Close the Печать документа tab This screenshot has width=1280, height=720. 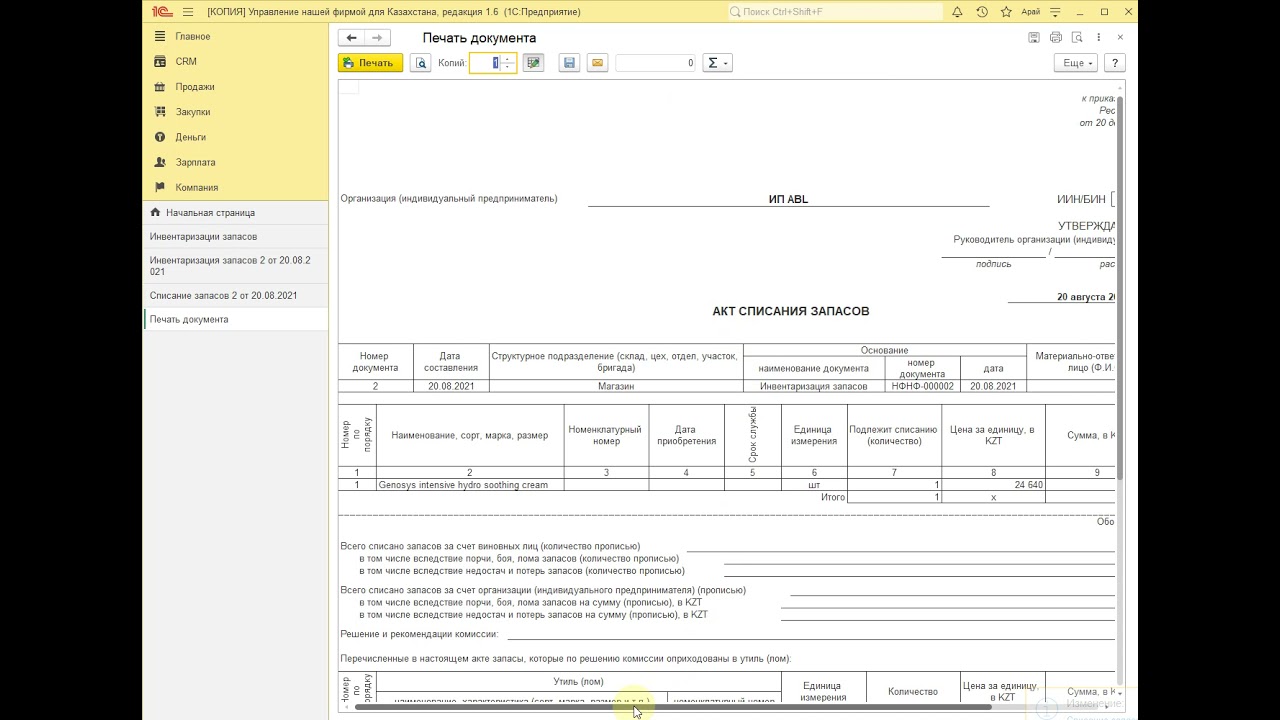[x=1120, y=37]
